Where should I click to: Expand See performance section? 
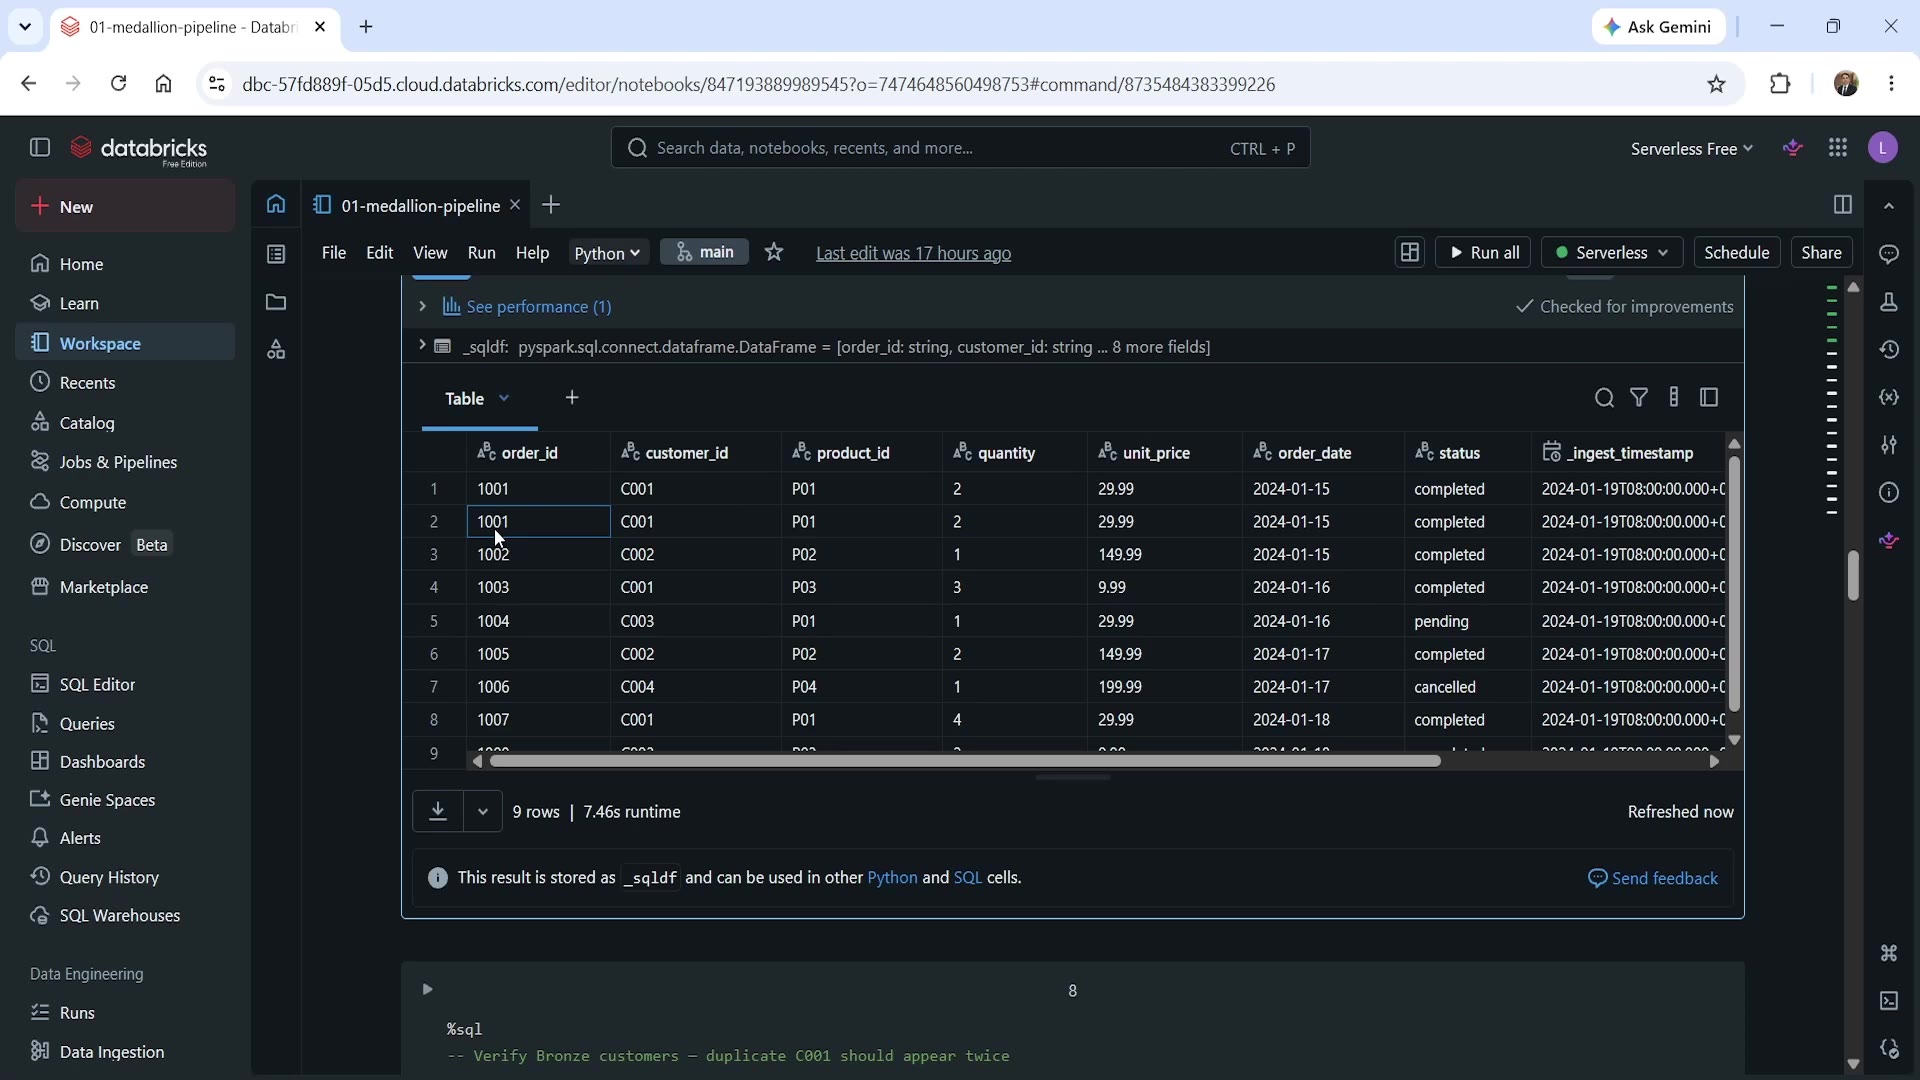[x=422, y=307]
